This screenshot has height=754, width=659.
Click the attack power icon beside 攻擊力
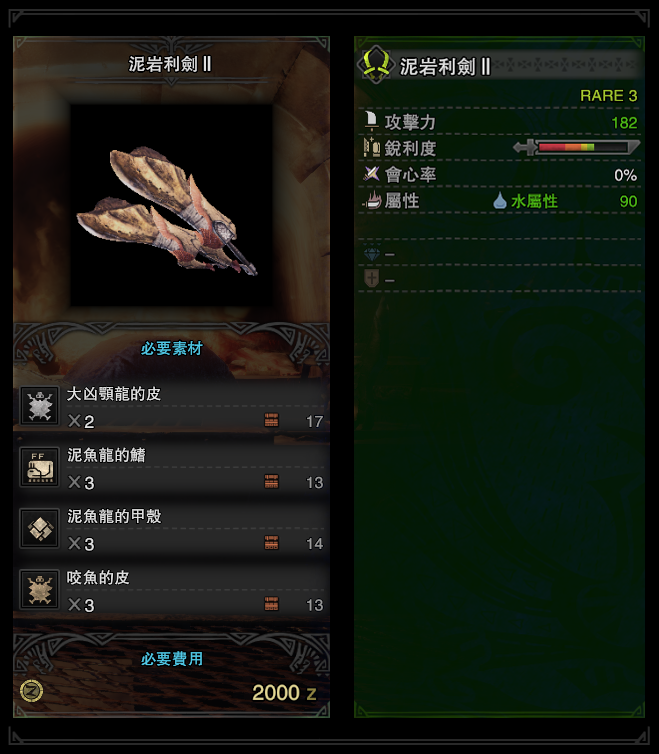click(371, 122)
